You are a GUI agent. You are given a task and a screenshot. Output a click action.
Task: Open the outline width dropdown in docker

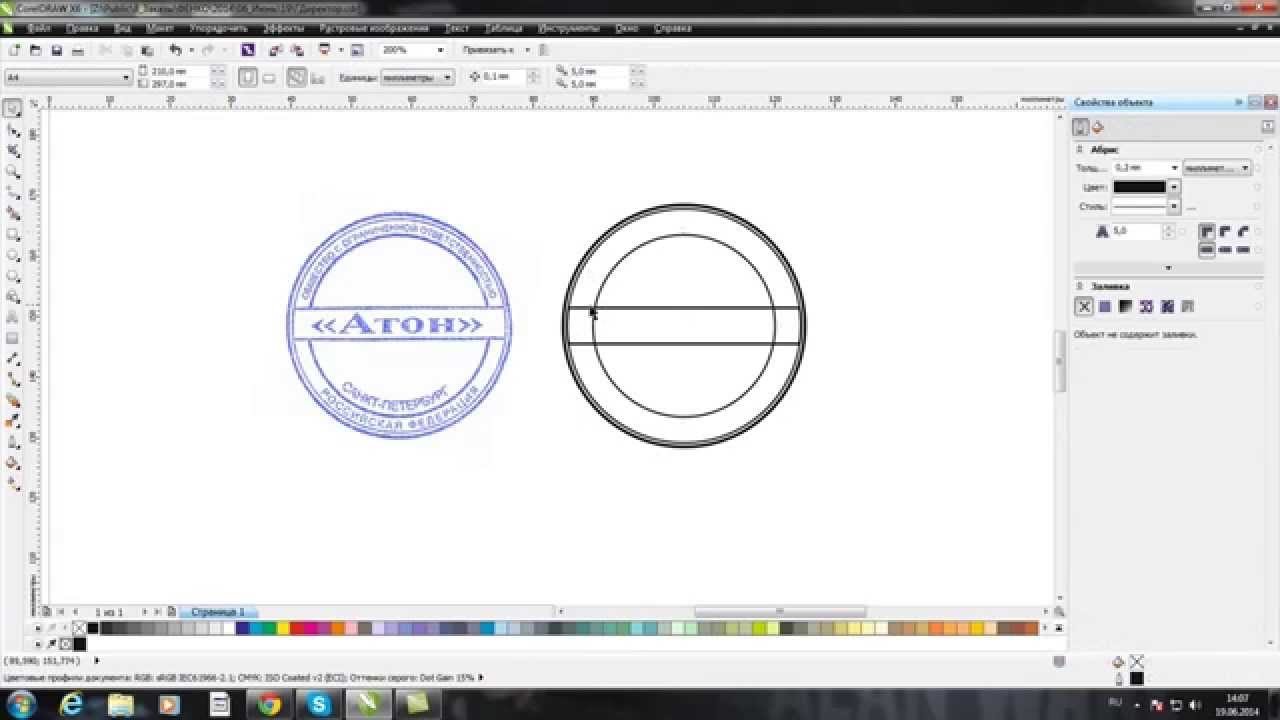coord(1174,168)
